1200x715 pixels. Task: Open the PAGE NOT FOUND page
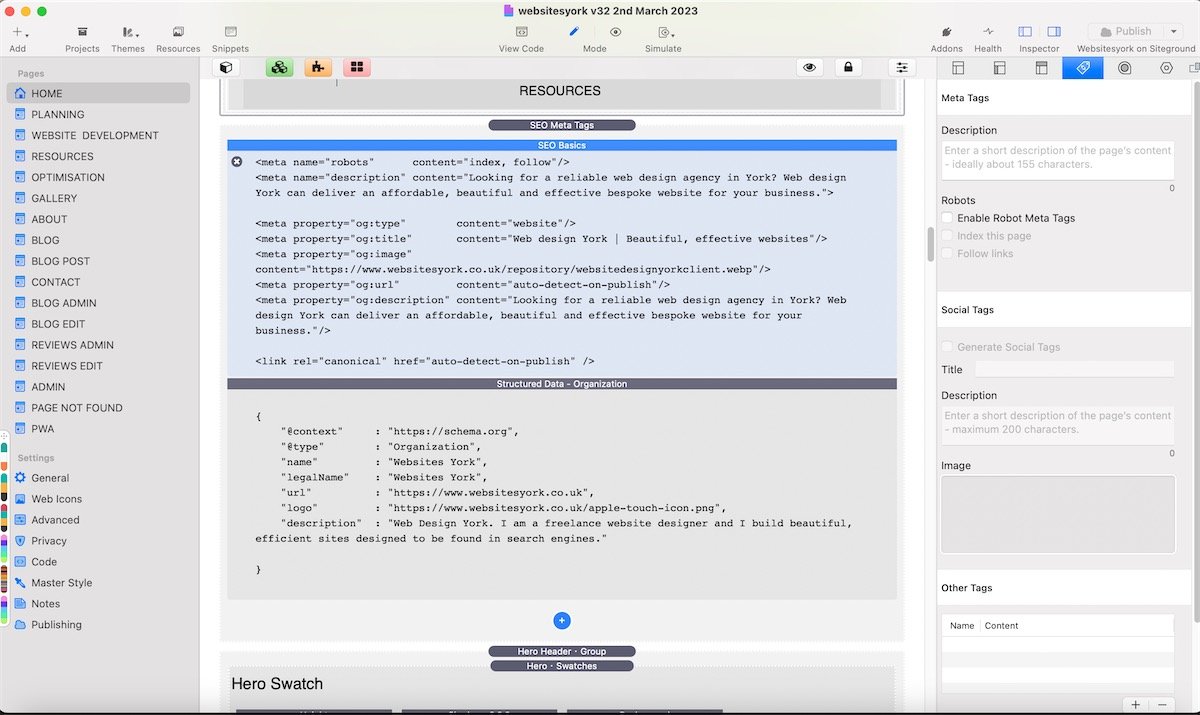(x=98, y=408)
